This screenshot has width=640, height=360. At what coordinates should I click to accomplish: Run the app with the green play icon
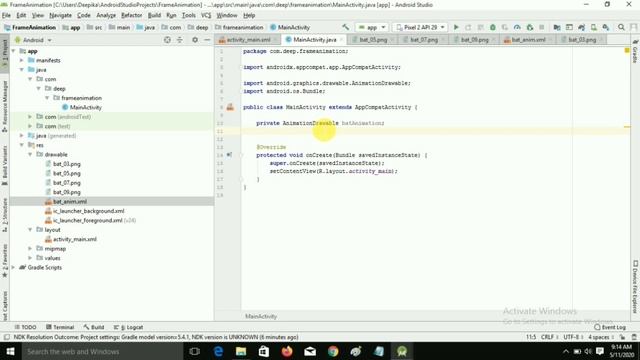coord(456,27)
